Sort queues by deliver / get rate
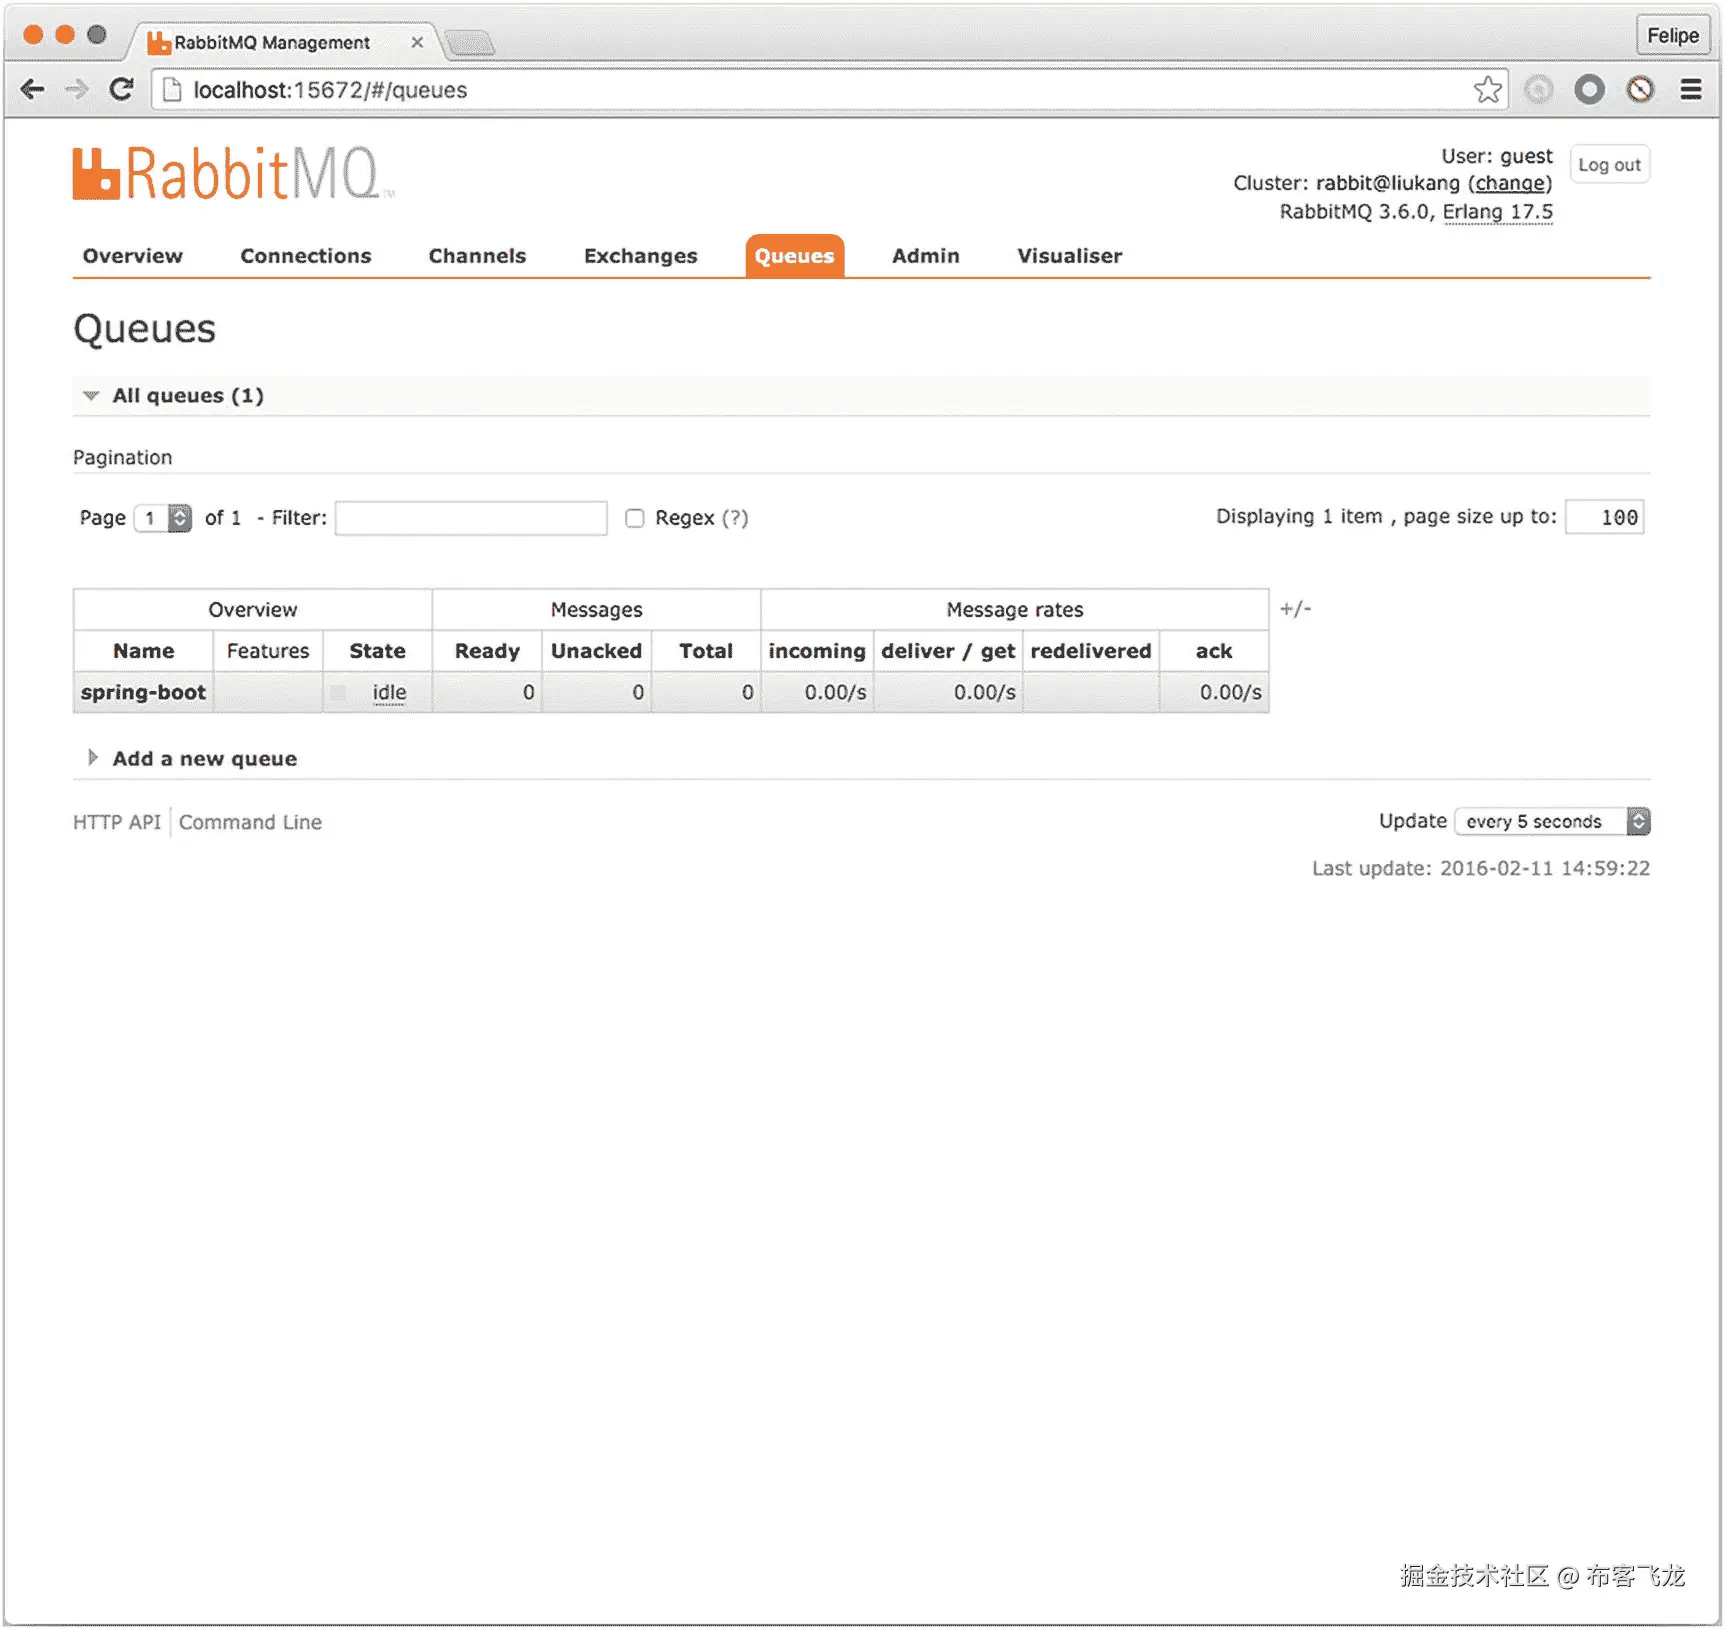This screenshot has width=1725, height=1629. coord(948,651)
